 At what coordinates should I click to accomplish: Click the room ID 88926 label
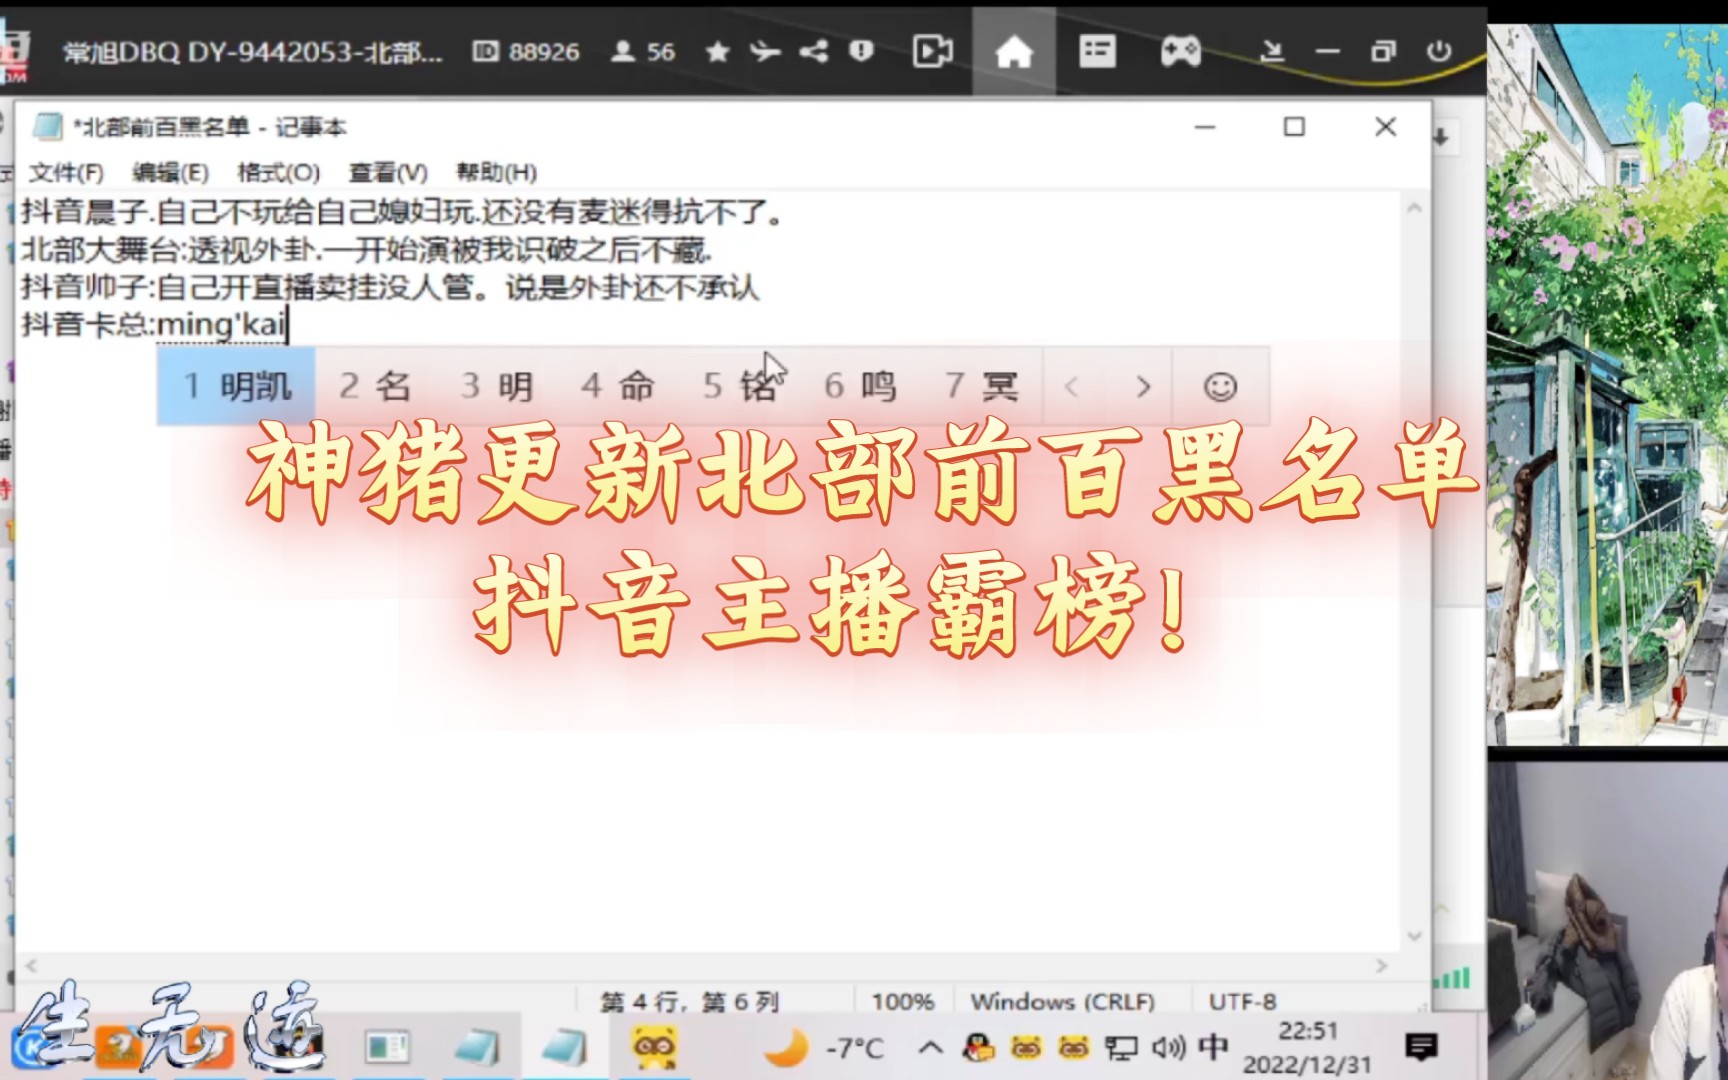click(x=526, y=52)
